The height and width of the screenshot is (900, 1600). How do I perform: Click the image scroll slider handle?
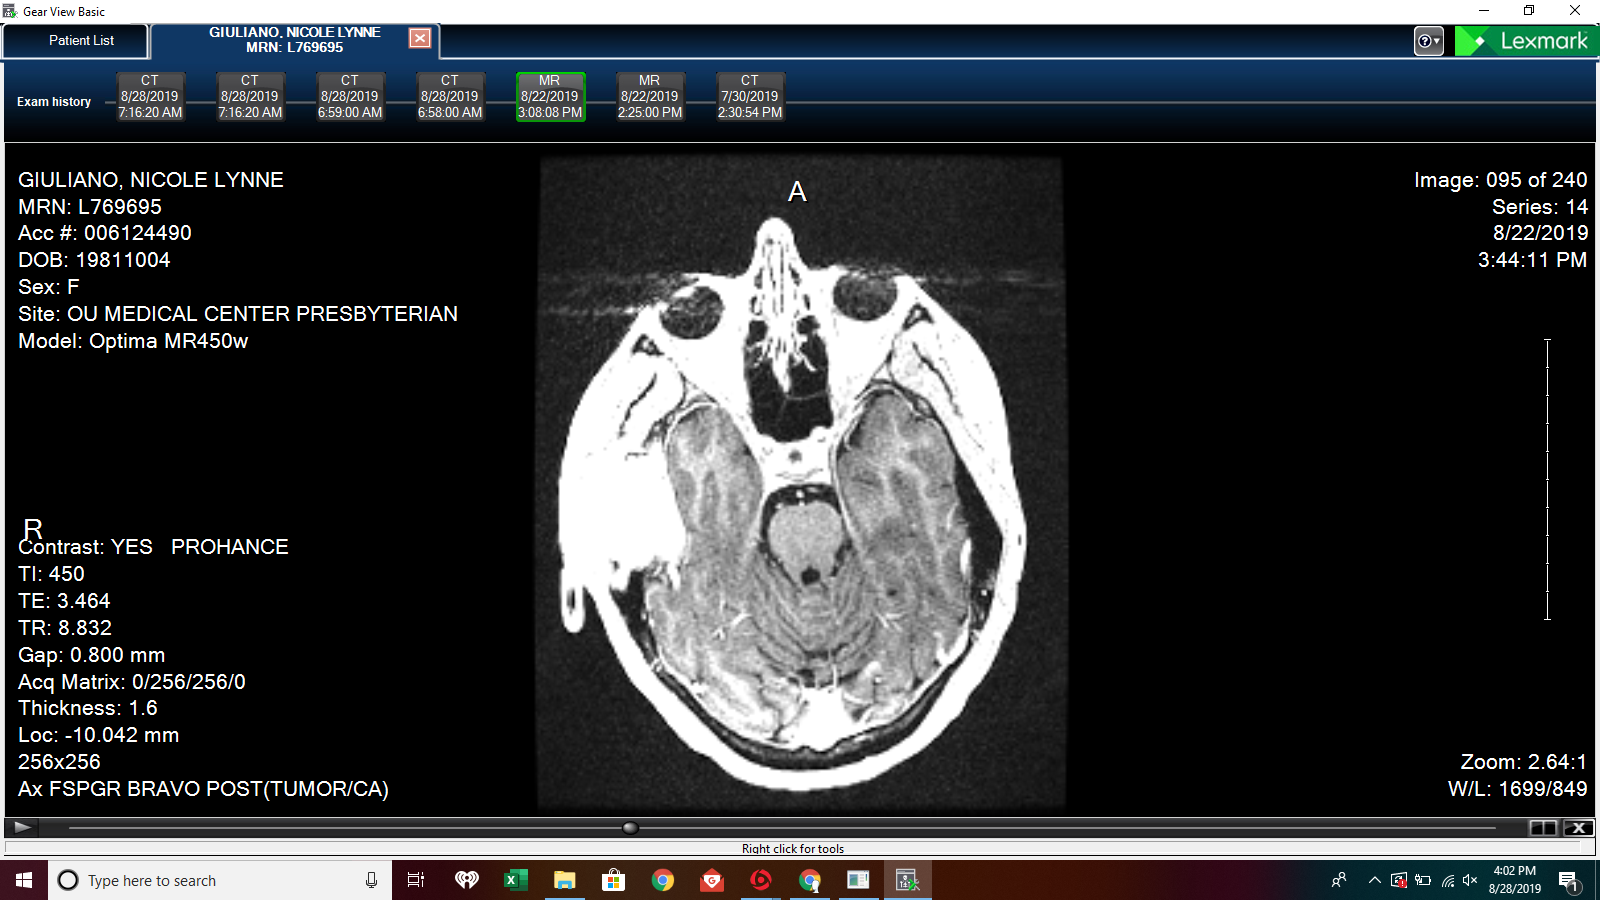tap(630, 827)
